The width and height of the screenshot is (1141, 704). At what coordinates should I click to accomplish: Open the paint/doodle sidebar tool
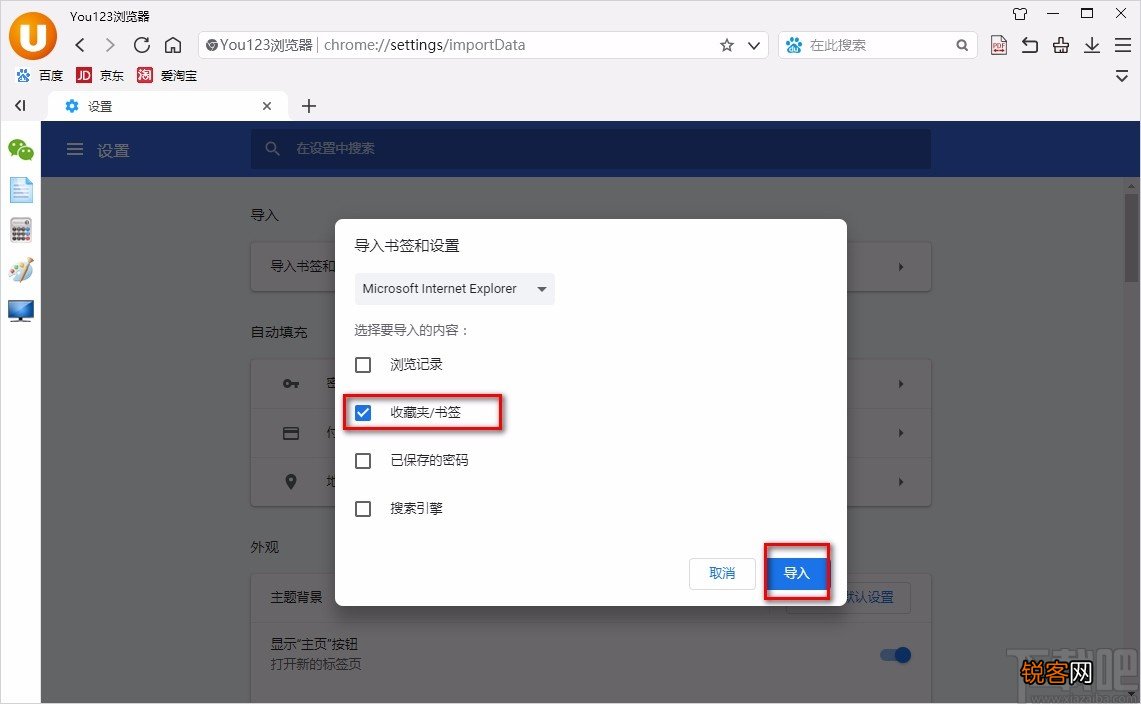[x=20, y=270]
